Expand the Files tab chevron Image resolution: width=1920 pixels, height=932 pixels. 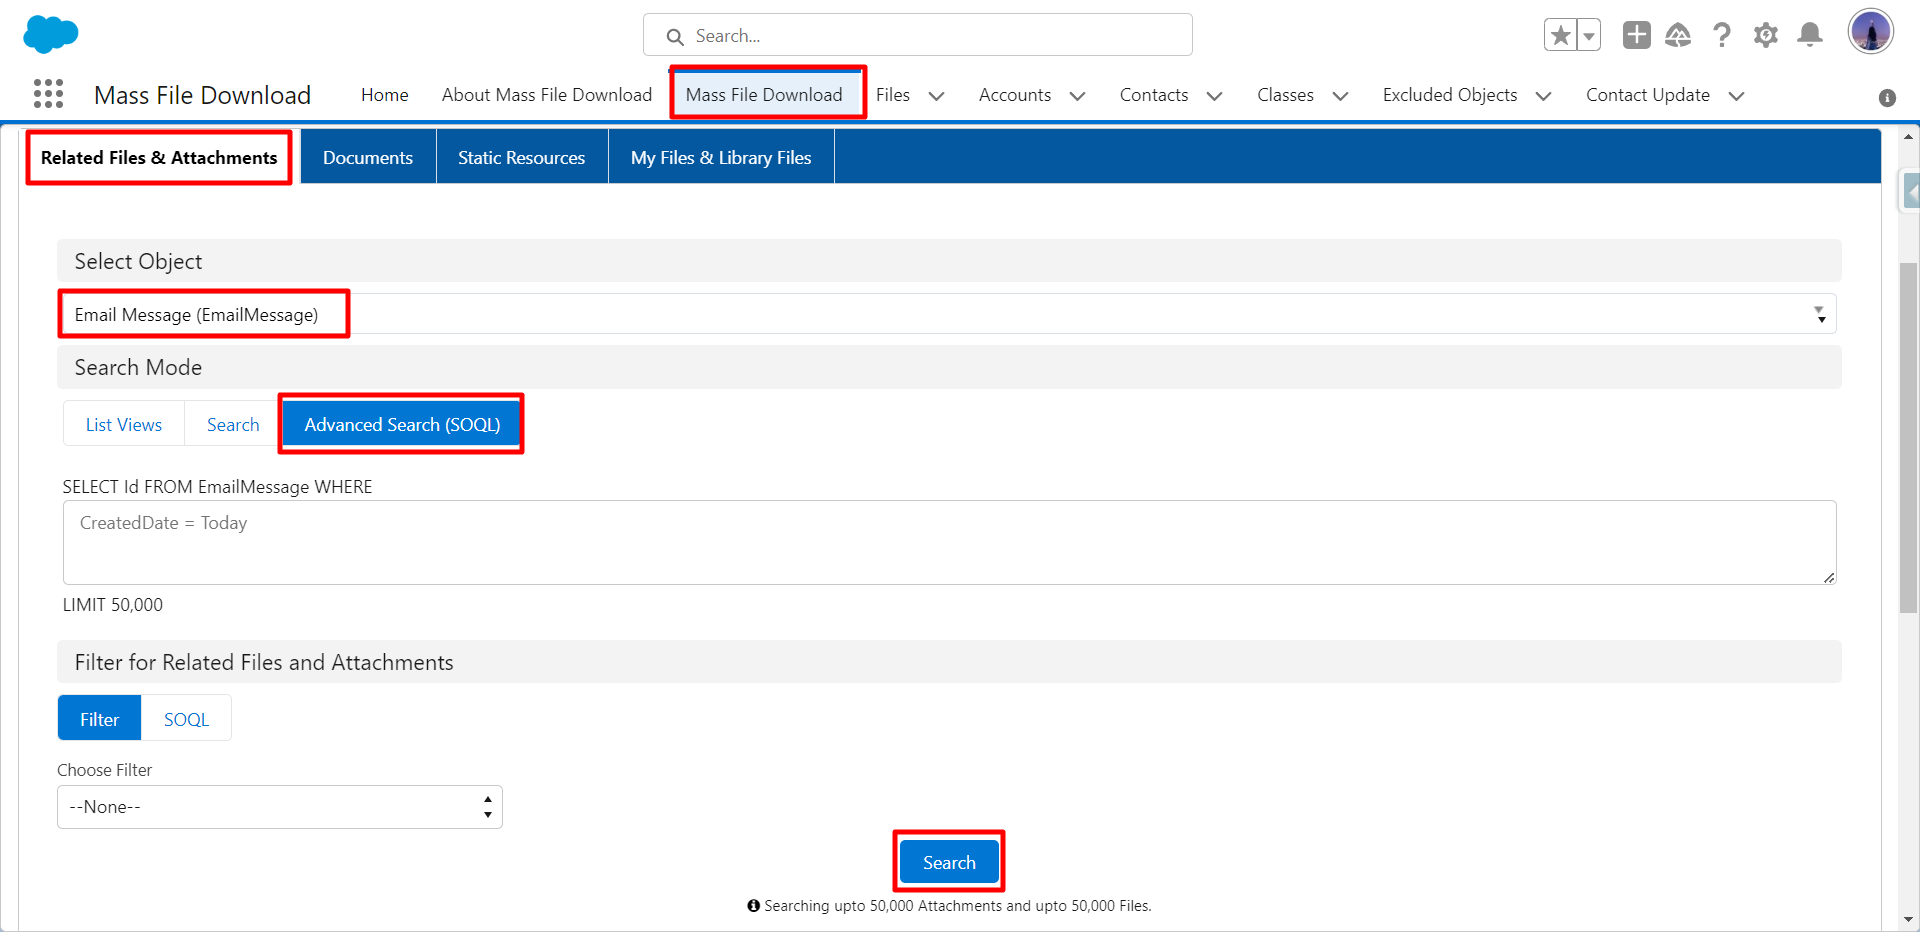[937, 96]
